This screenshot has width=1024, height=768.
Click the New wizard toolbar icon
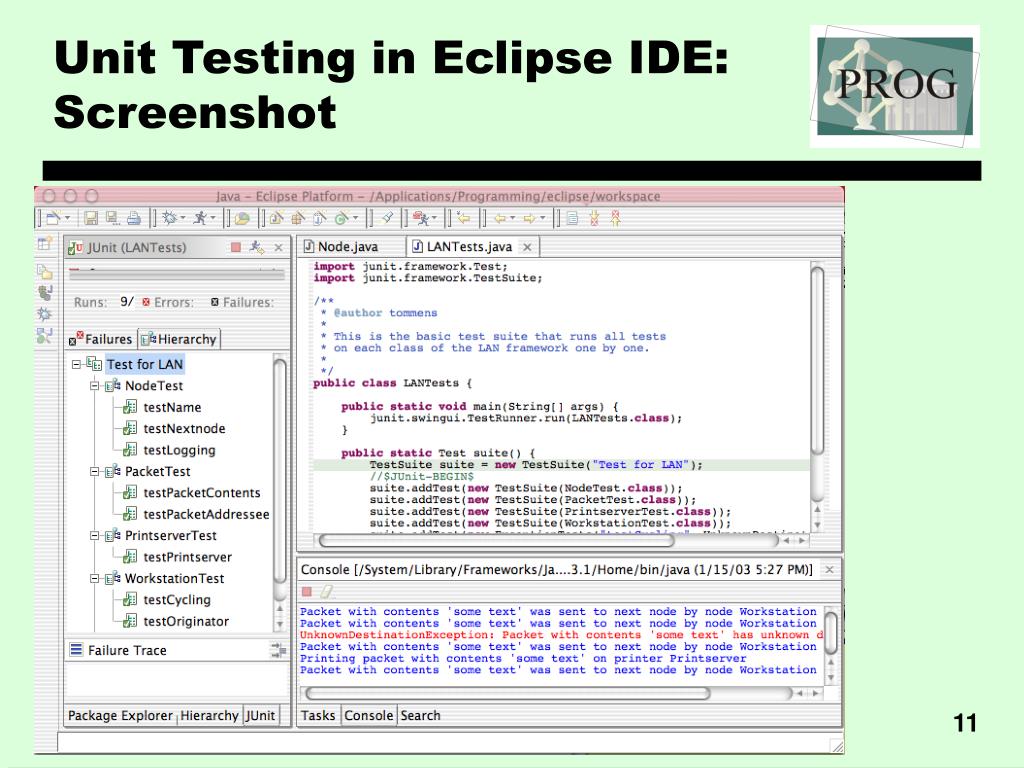54,218
